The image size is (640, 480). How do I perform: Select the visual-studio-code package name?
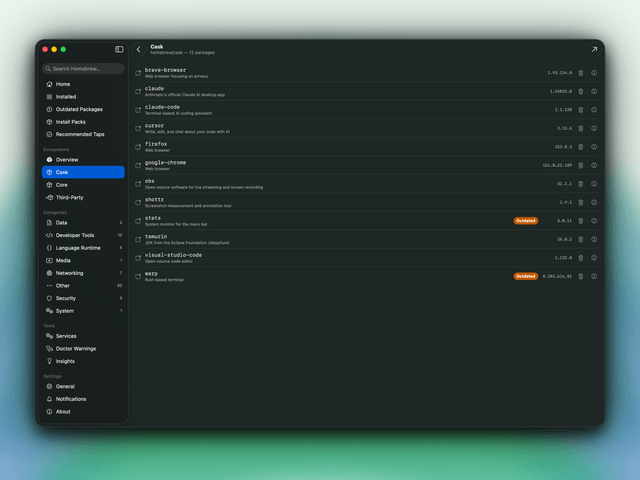click(173, 255)
